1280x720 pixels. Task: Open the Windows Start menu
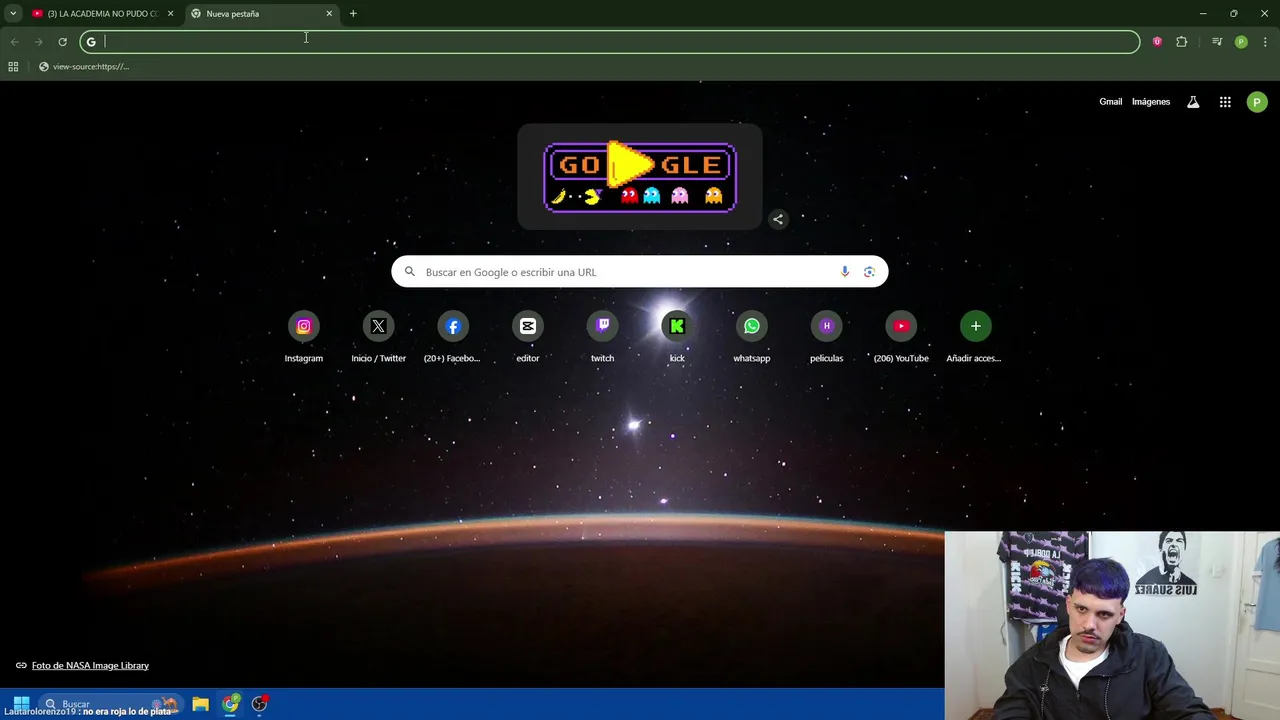point(21,704)
